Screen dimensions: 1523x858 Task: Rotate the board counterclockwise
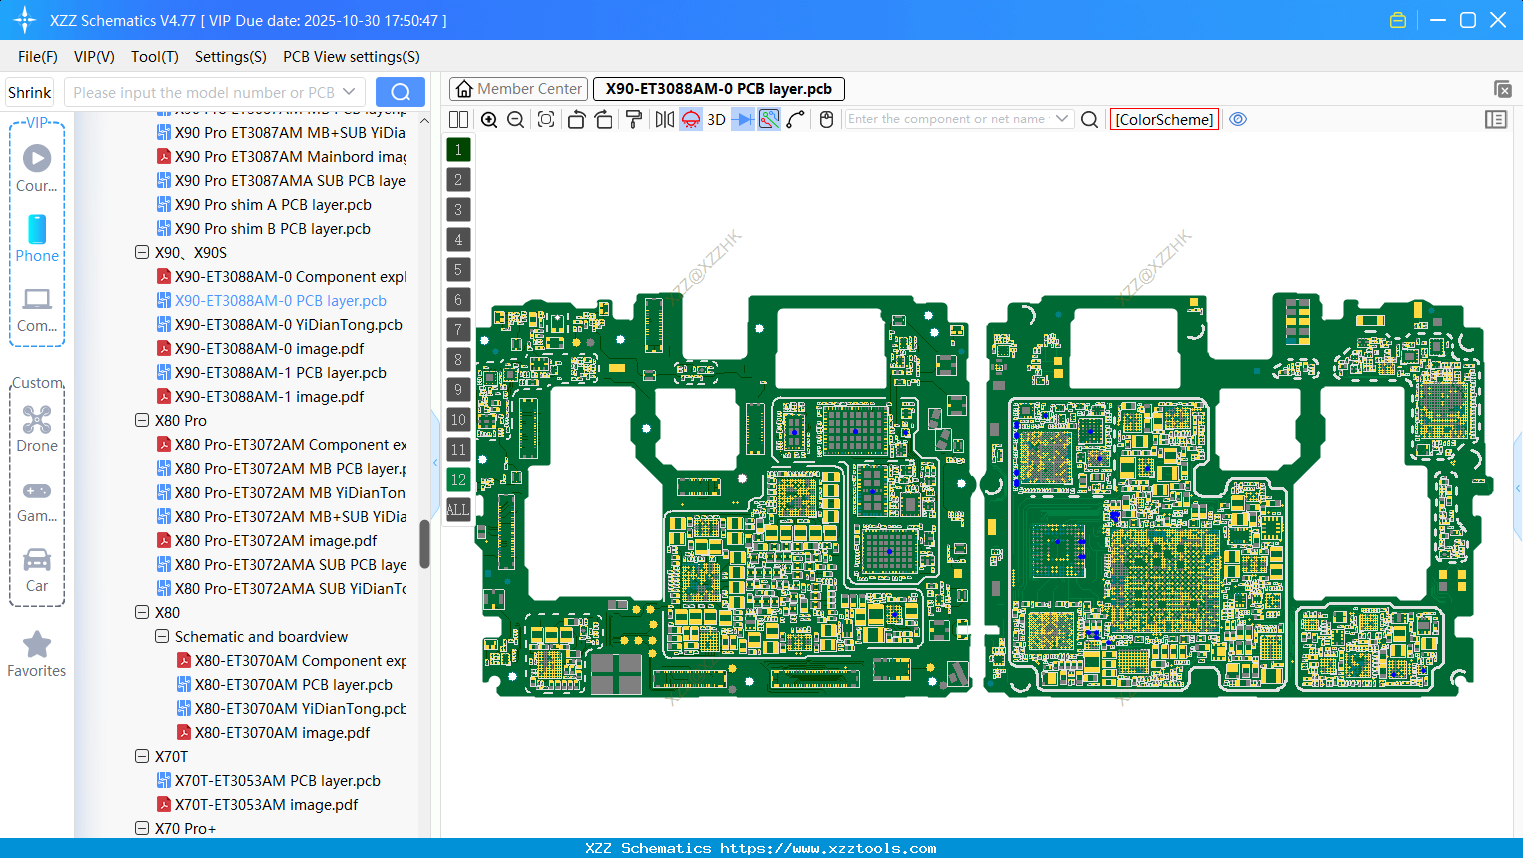[x=576, y=119]
